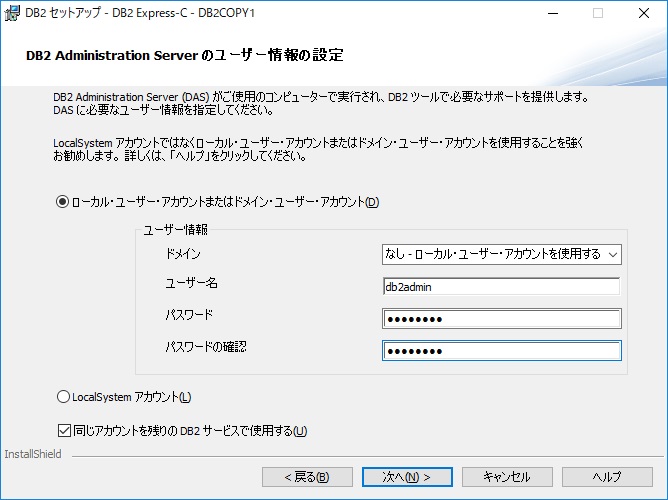Screen dimensions: 668x500
Task: Click the InstallShield text at bottom
Action: [33, 454]
